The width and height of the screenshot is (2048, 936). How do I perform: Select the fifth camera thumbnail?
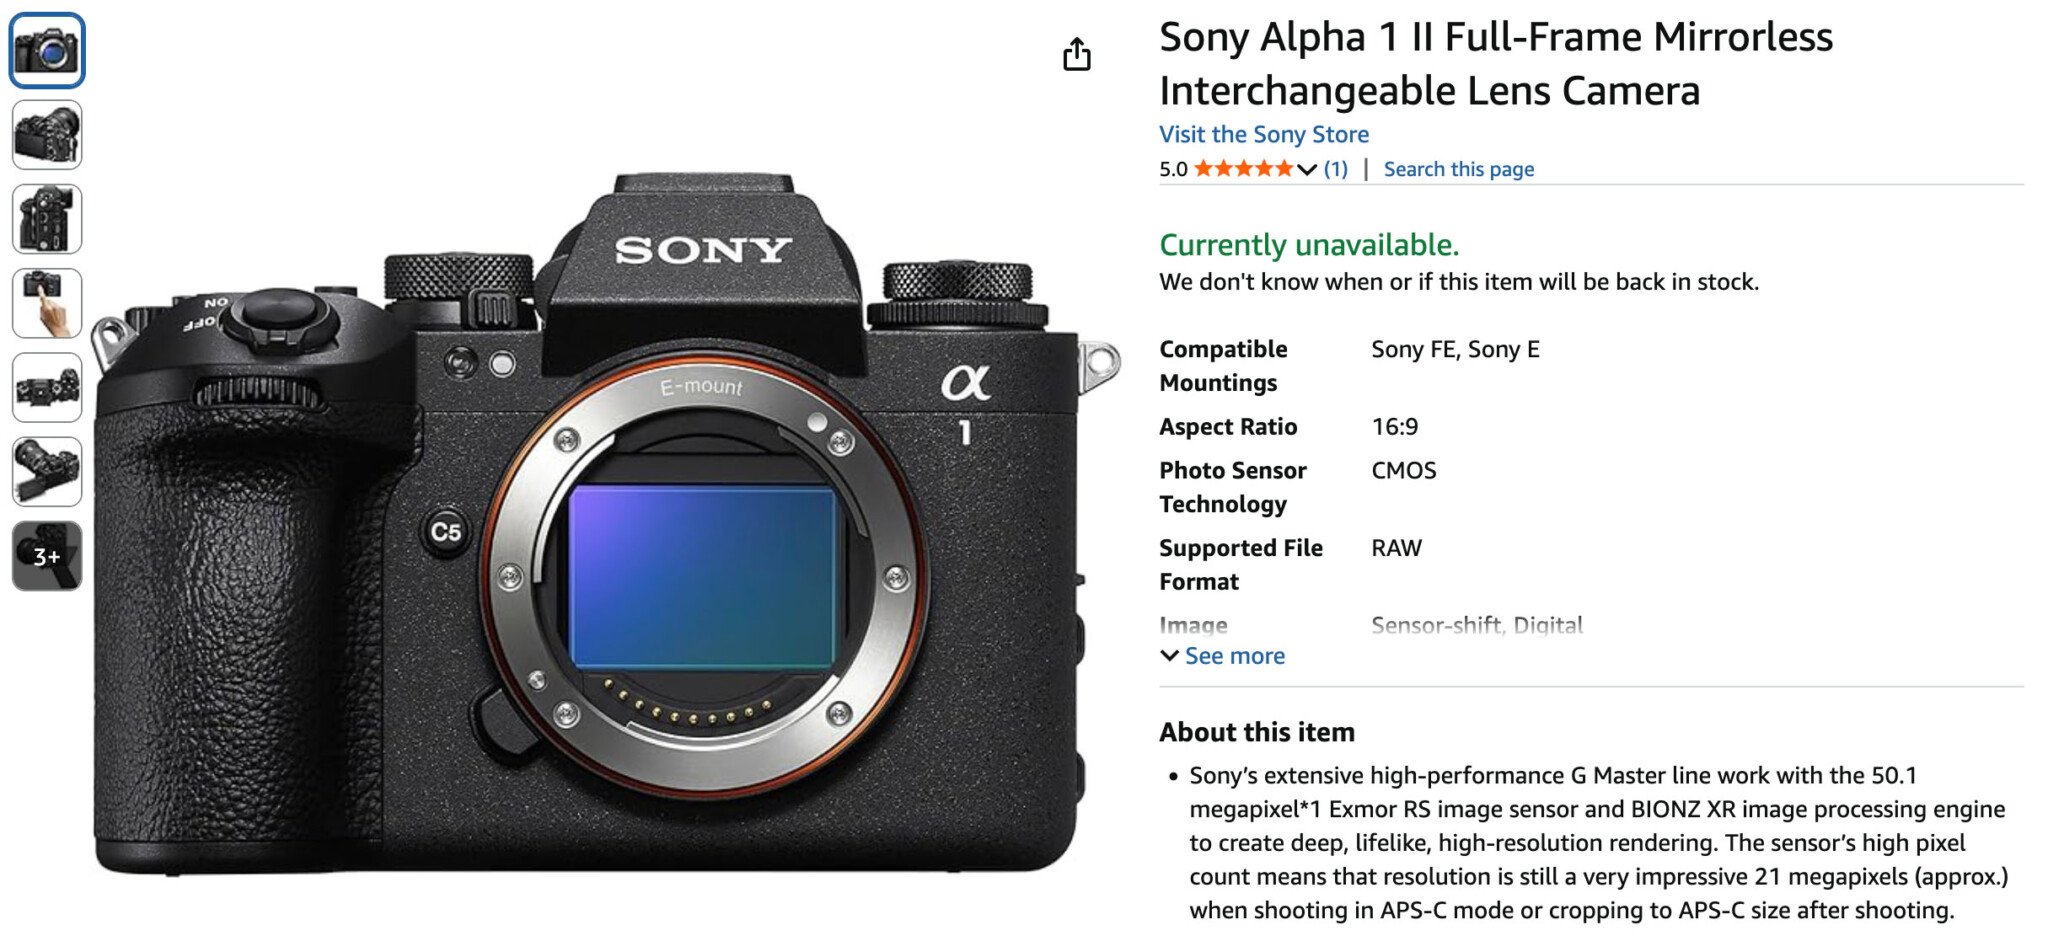tap(47, 387)
